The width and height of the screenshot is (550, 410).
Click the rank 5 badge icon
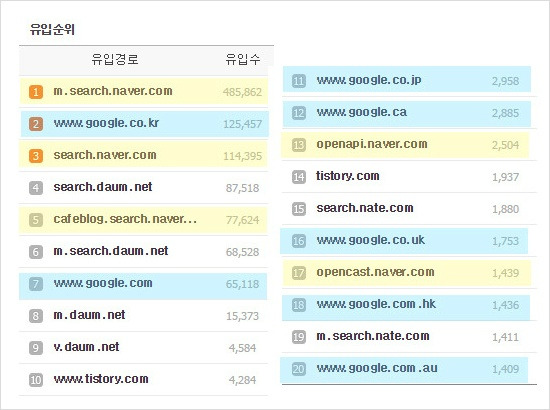click(36, 220)
